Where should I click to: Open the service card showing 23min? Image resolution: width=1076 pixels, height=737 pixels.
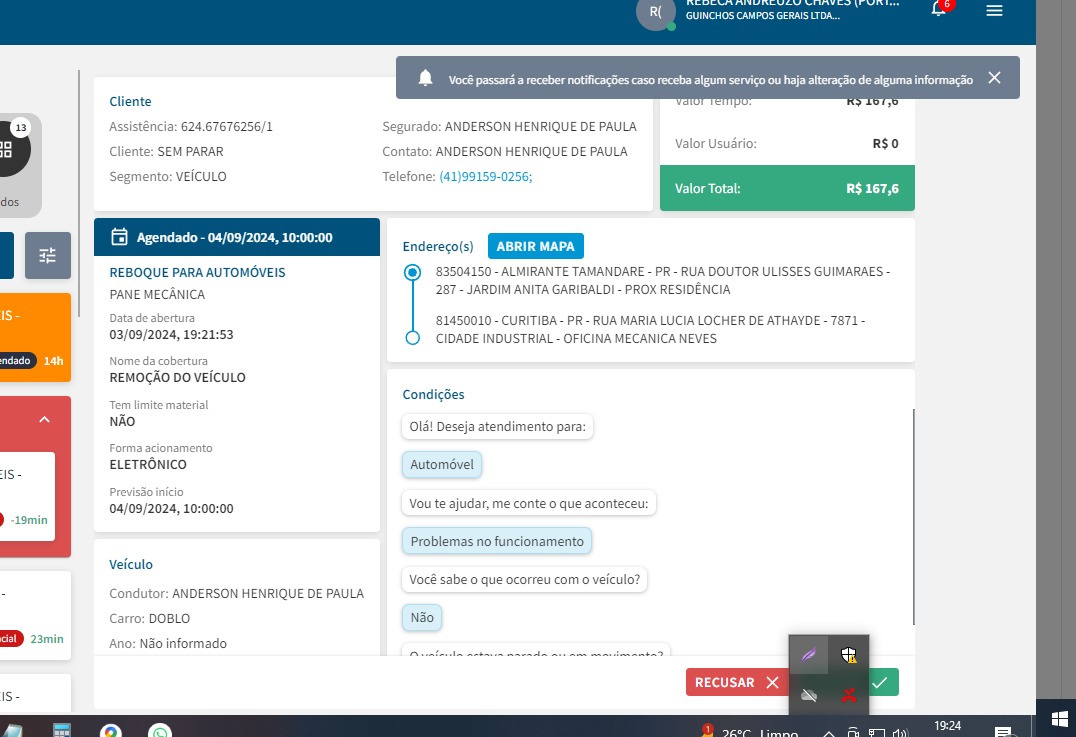coord(35,616)
